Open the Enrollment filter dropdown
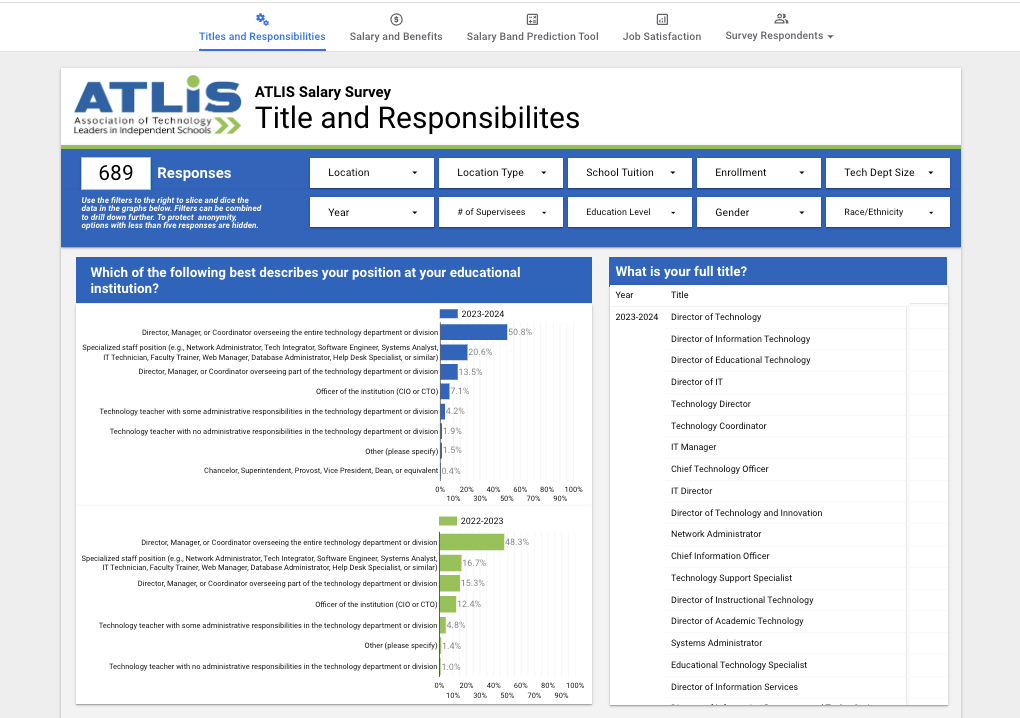Image resolution: width=1020 pixels, height=718 pixels. click(758, 173)
